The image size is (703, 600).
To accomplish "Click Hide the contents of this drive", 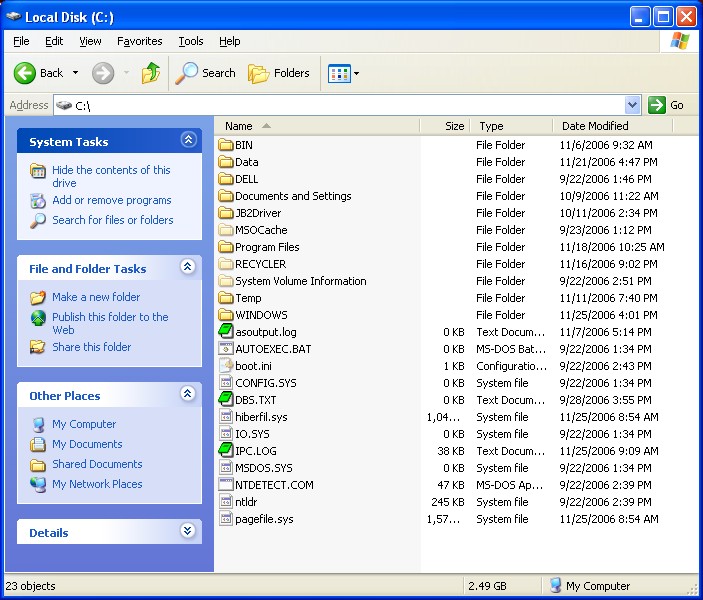I will (x=111, y=176).
